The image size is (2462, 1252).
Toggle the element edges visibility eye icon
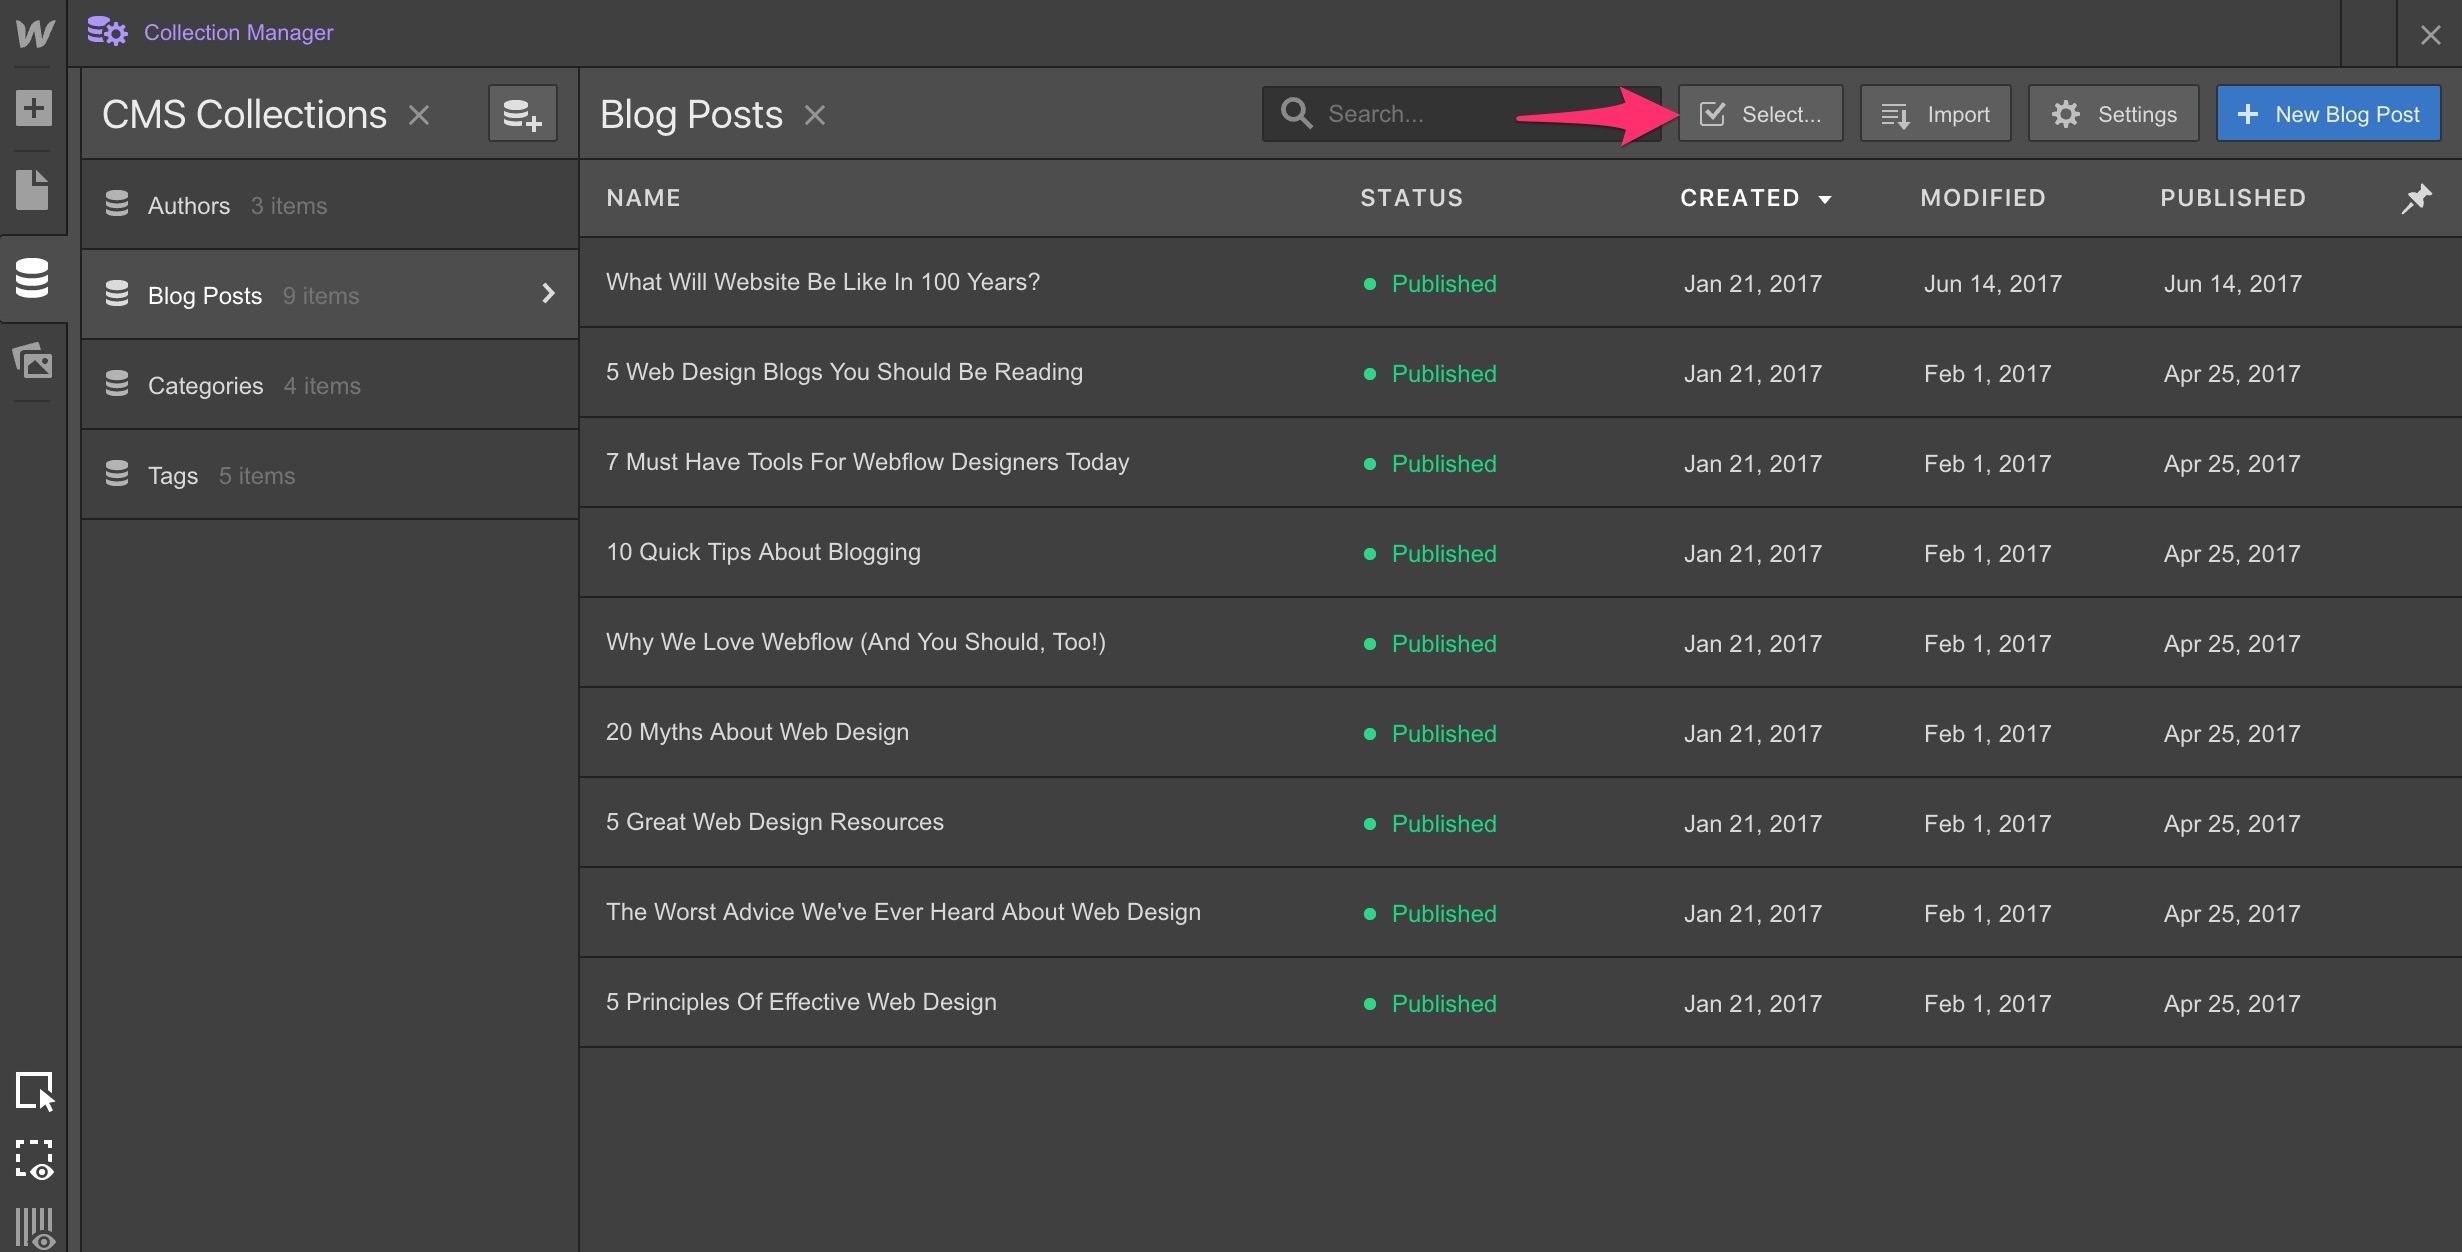click(34, 1160)
